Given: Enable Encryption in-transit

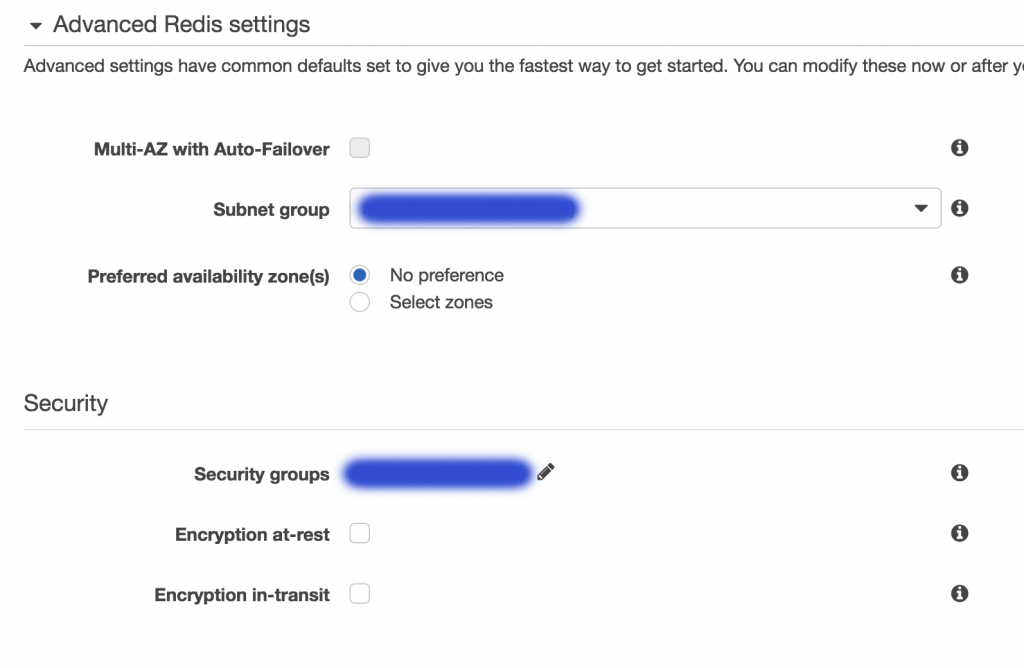Looking at the screenshot, I should 359,593.
